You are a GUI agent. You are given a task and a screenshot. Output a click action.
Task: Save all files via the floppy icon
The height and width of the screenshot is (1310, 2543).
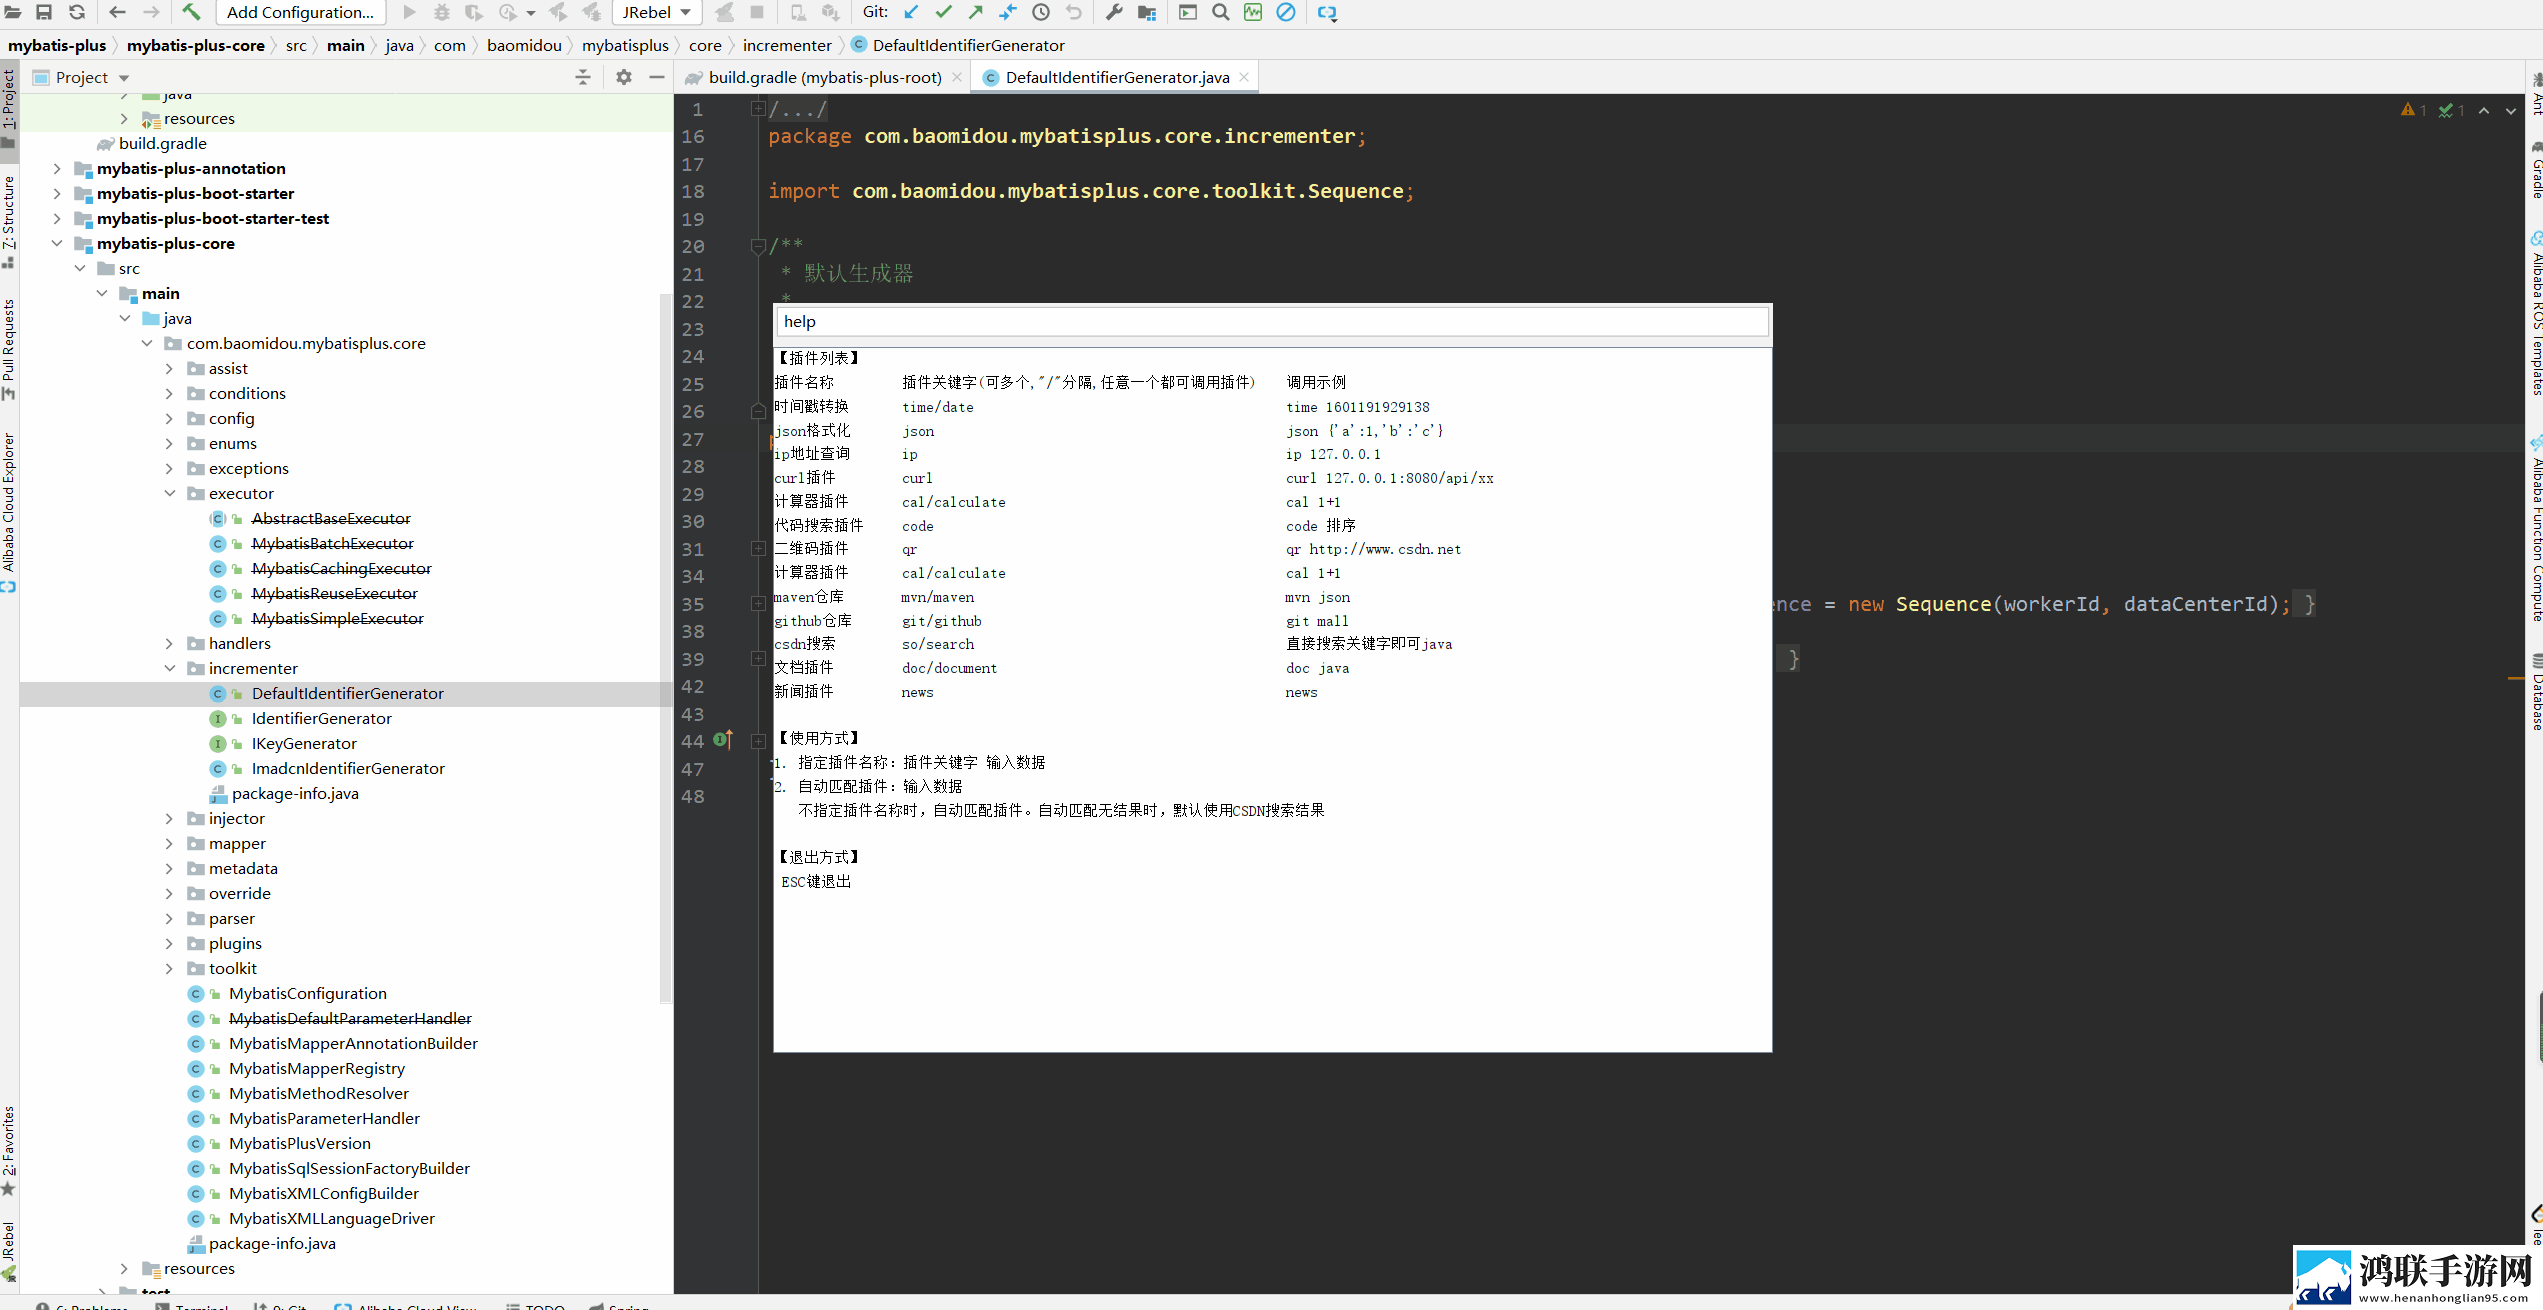pos(44,12)
